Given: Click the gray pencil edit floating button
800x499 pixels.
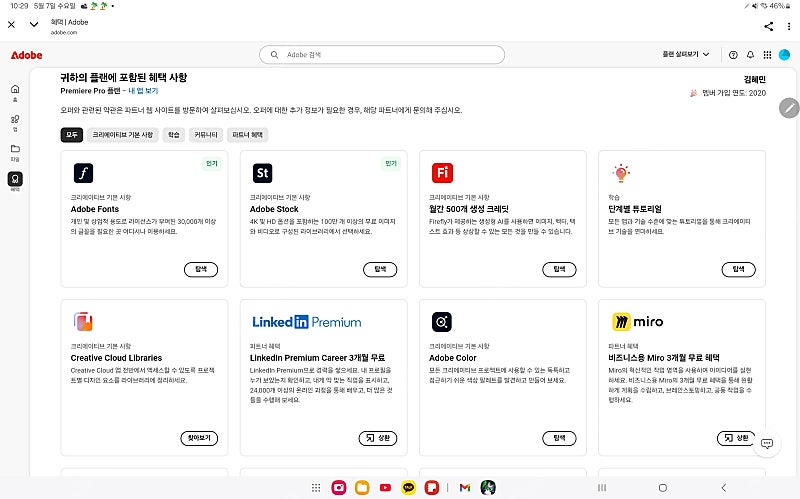Looking at the screenshot, I should pyautogui.click(x=789, y=108).
